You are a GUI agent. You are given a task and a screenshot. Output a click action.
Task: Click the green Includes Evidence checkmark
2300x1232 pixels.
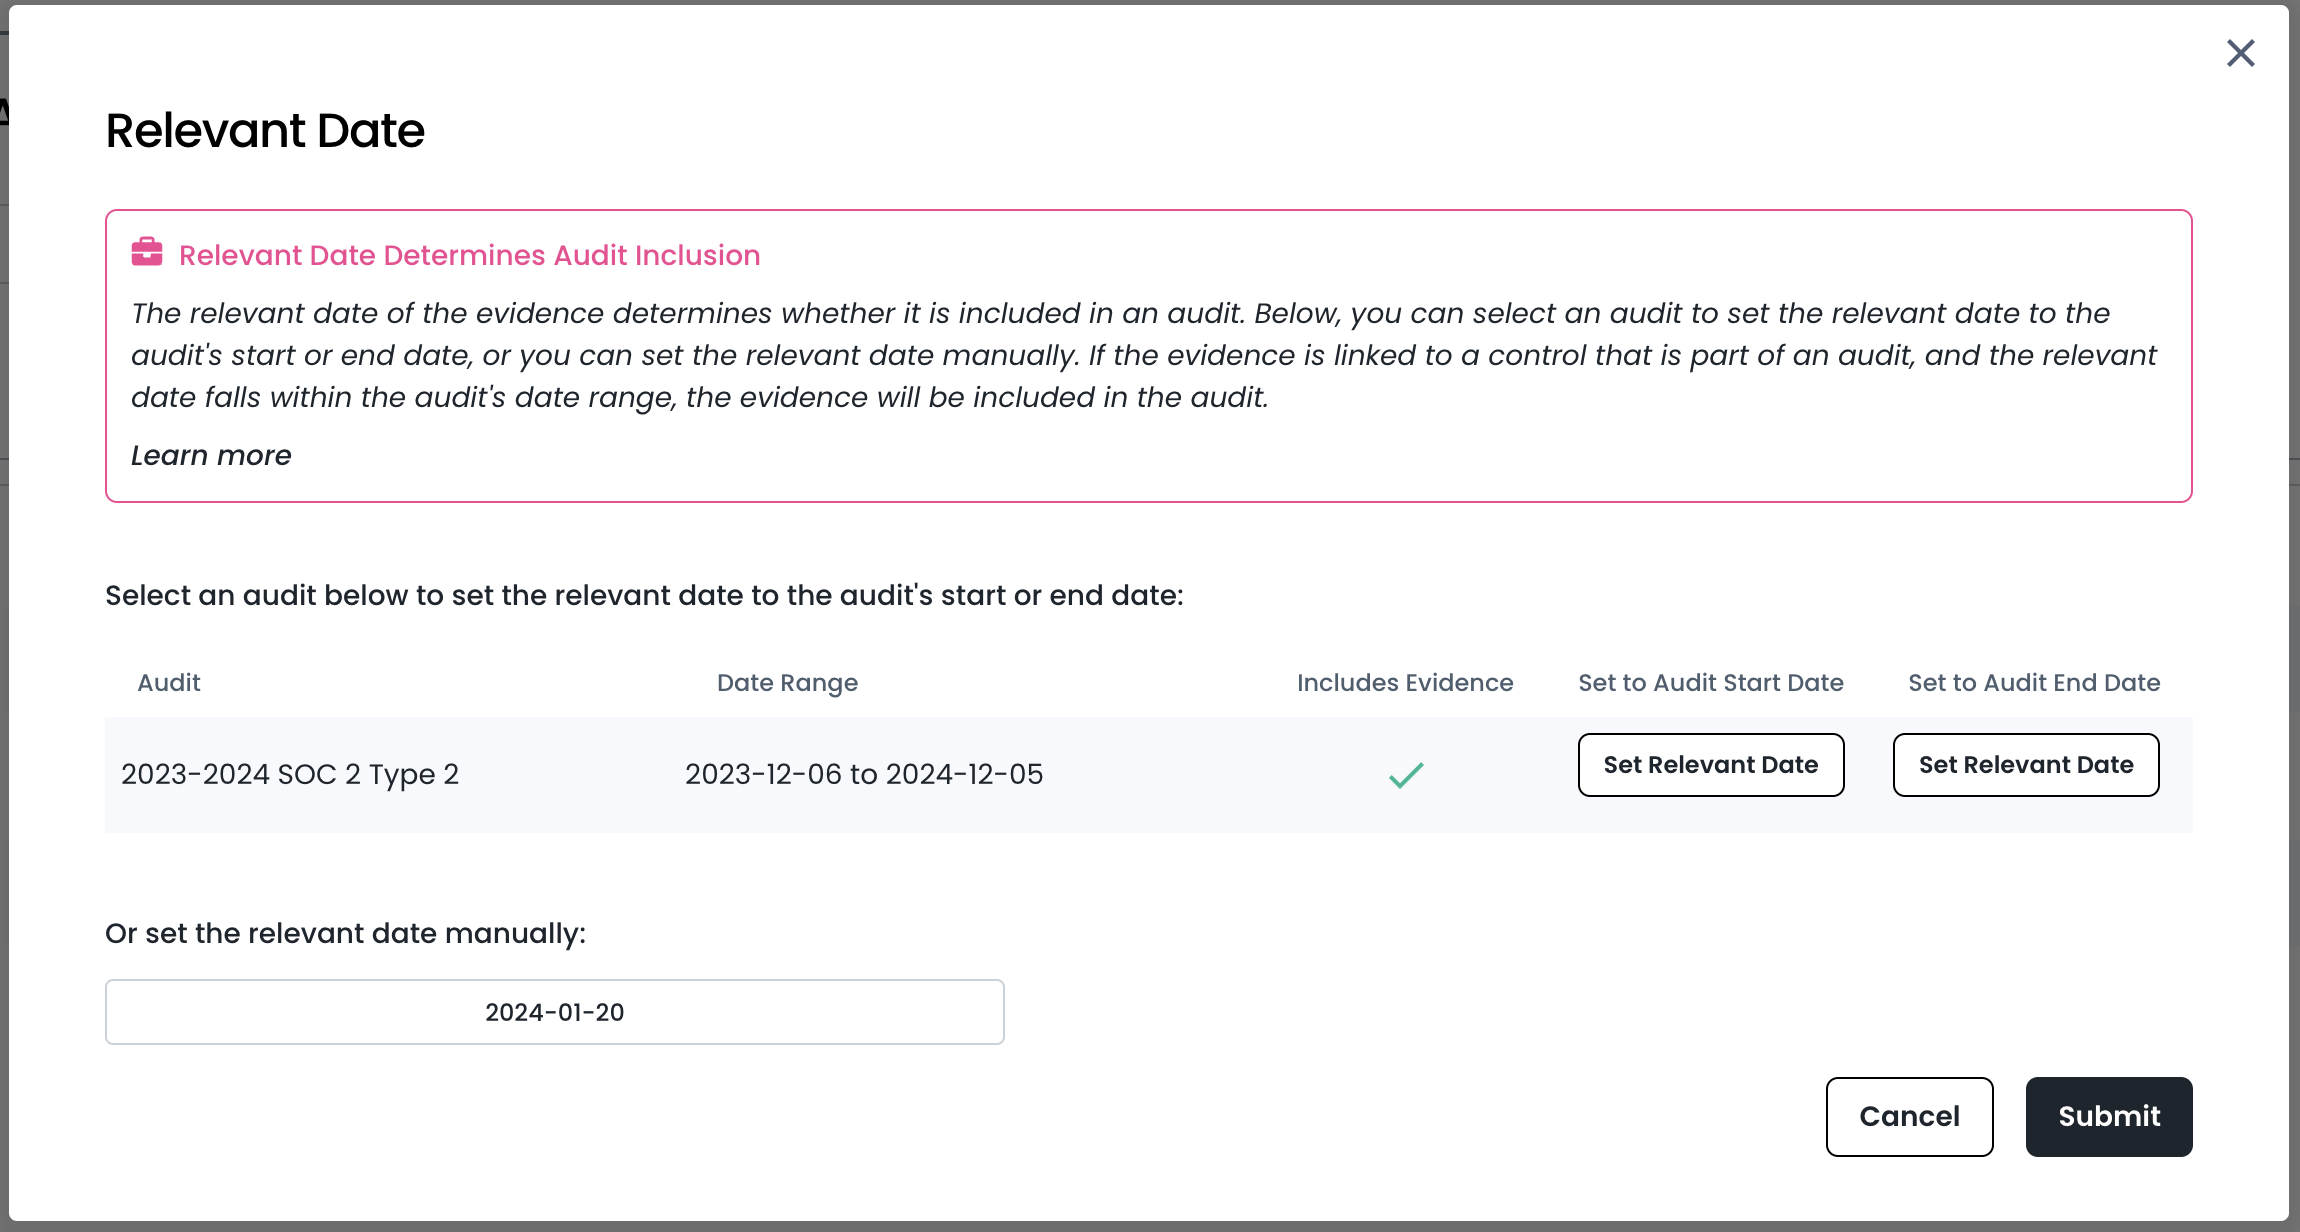pos(1405,775)
